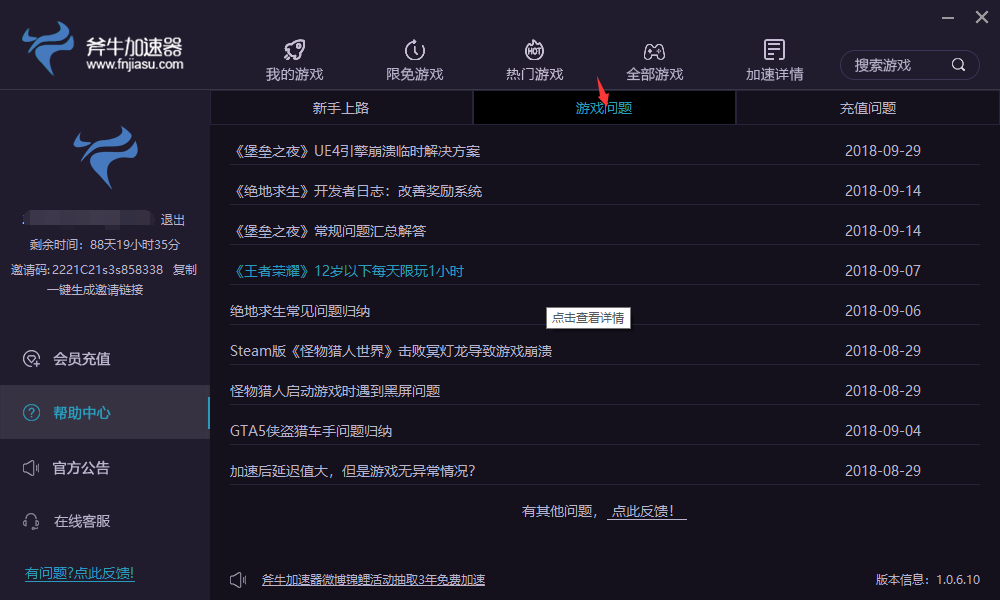Viewport: 1000px width, 600px height.
Task: Click the 剩余时间: 88天19小时35分 text
Action: pyautogui.click(x=105, y=245)
